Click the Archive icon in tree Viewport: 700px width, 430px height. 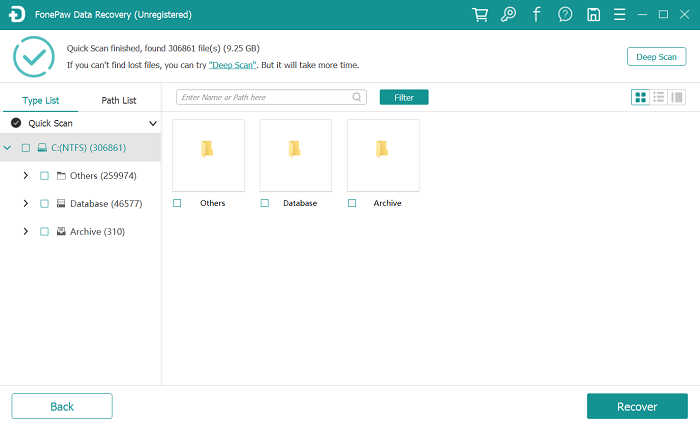[x=61, y=231]
